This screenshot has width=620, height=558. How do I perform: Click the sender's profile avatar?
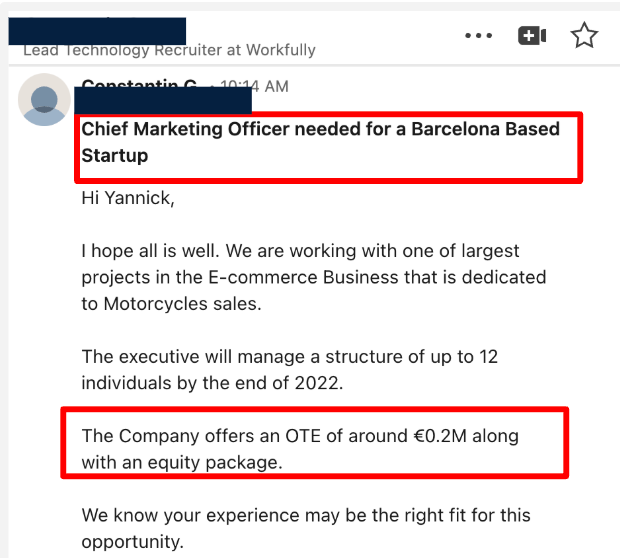coord(44,99)
